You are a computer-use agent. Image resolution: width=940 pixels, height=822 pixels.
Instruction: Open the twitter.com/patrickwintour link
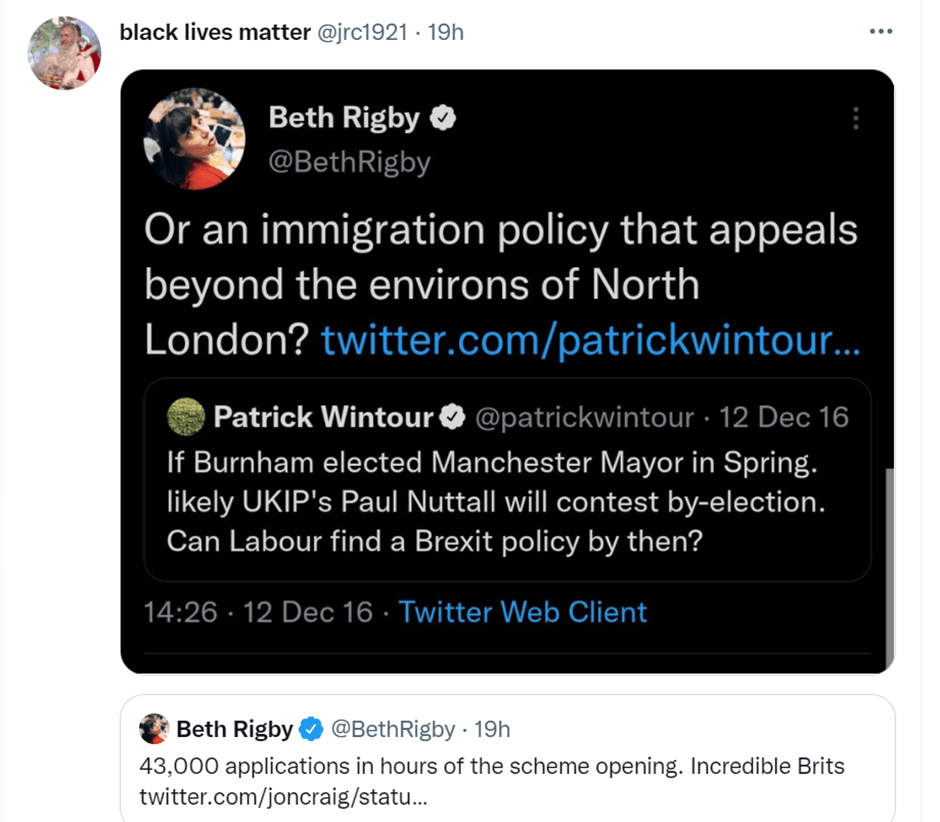point(590,341)
